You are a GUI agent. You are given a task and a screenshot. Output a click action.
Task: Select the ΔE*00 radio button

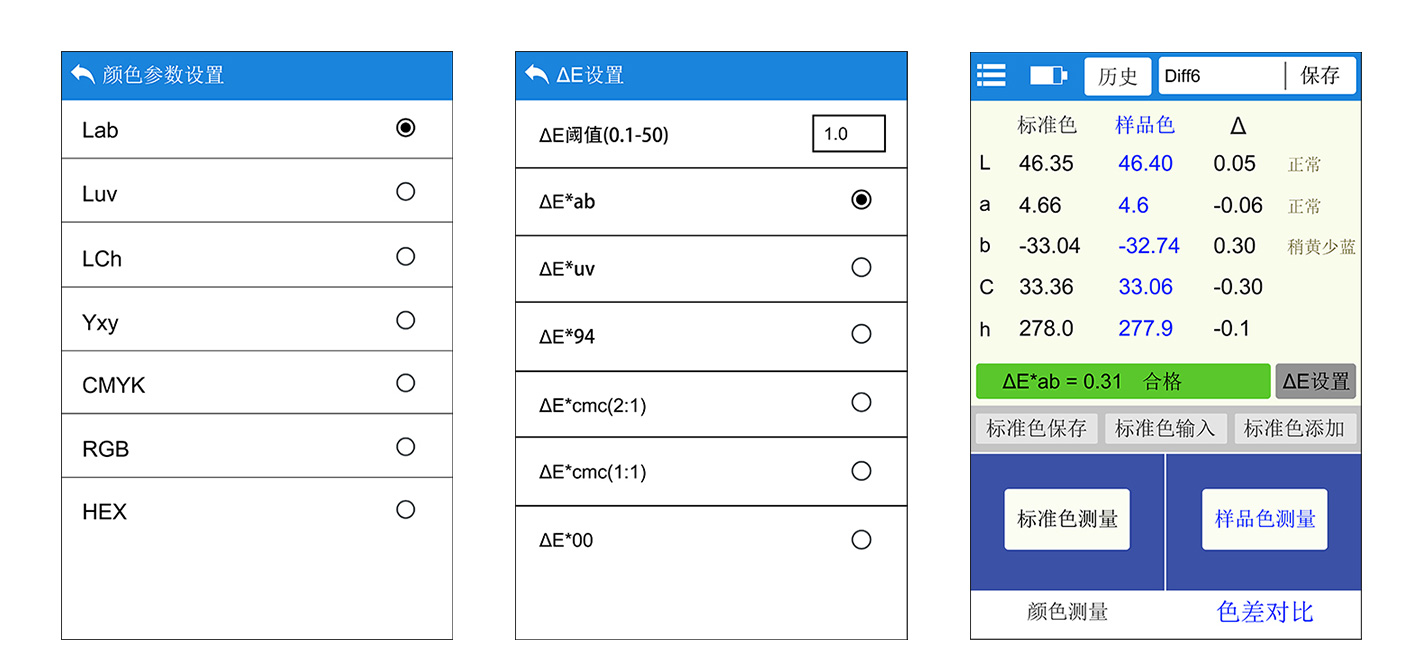click(861, 540)
